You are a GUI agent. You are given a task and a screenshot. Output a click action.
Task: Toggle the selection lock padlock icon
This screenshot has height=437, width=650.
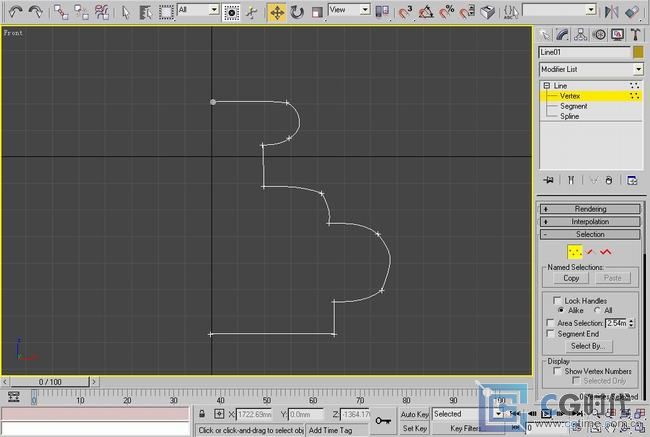click(201, 413)
